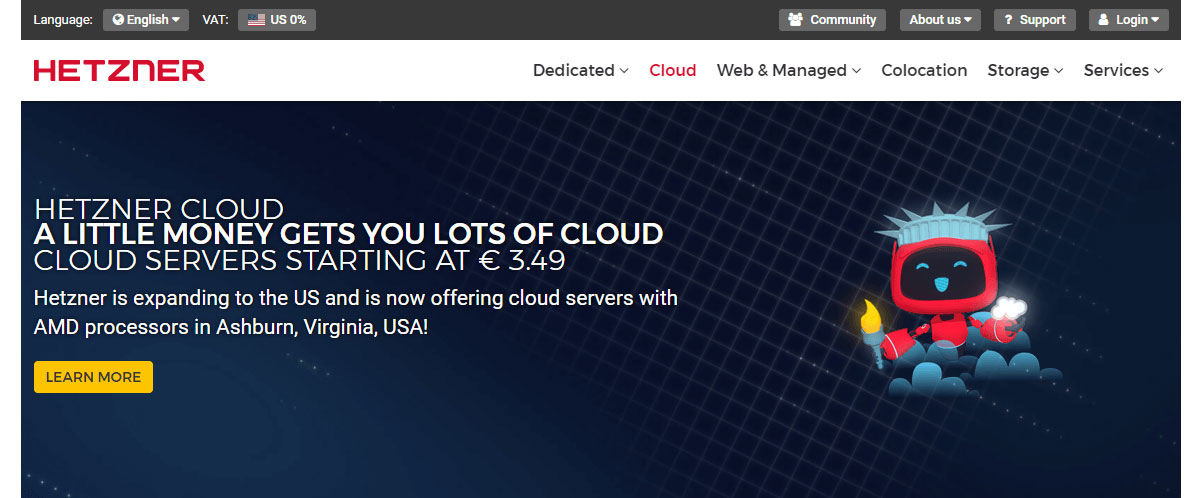Open the US 0% VAT selector
1200x498 pixels.
277,20
